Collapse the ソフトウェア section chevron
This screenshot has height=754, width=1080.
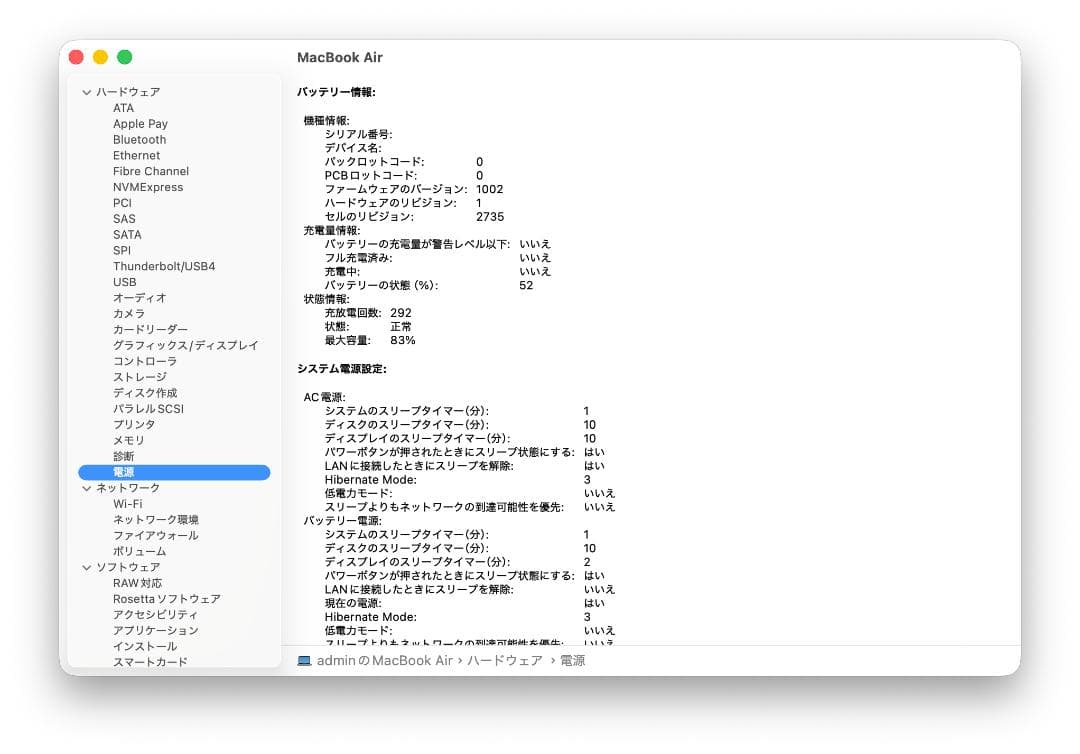[86, 567]
